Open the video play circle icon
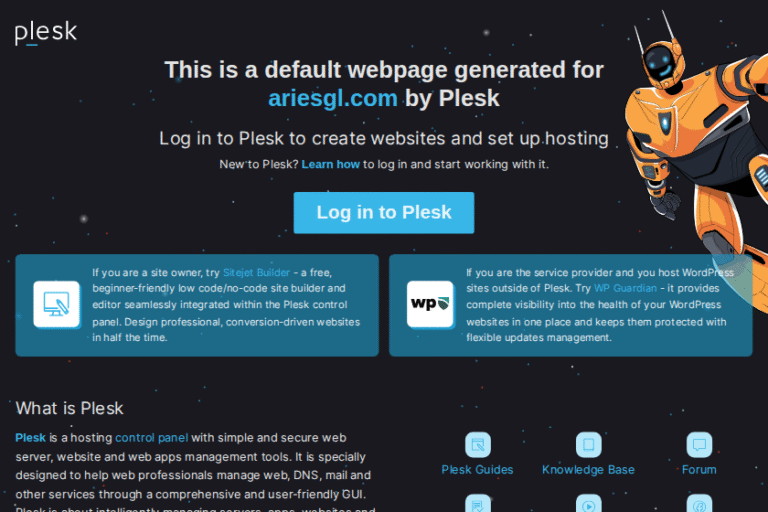Screen dimensions: 768x512 (x=588, y=504)
